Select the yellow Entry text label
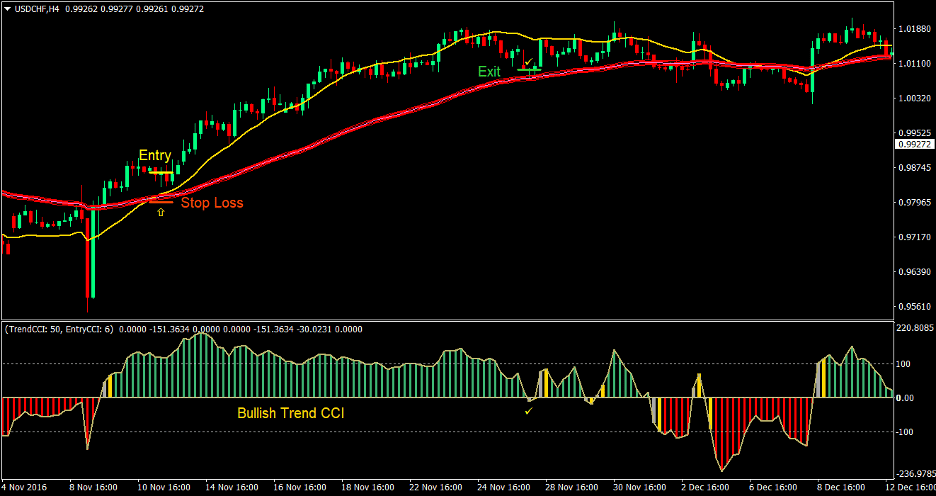The width and height of the screenshot is (936, 496). (x=155, y=155)
